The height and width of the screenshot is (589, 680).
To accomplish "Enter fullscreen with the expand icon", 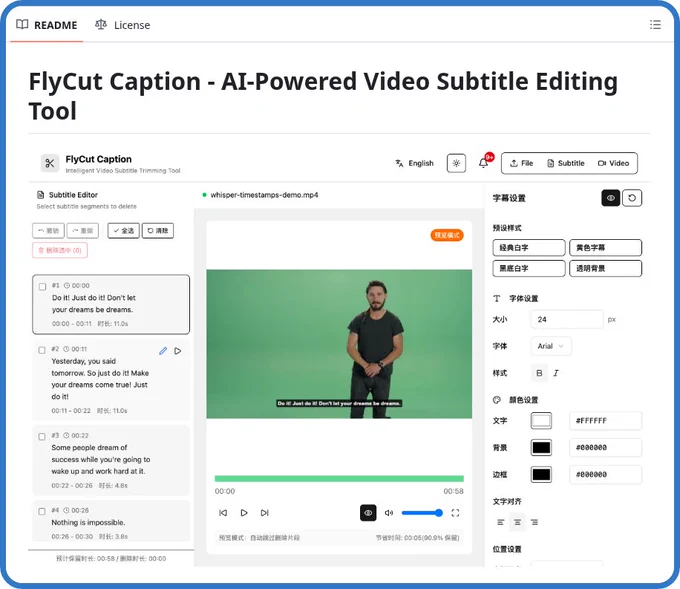I will pyautogui.click(x=455, y=513).
